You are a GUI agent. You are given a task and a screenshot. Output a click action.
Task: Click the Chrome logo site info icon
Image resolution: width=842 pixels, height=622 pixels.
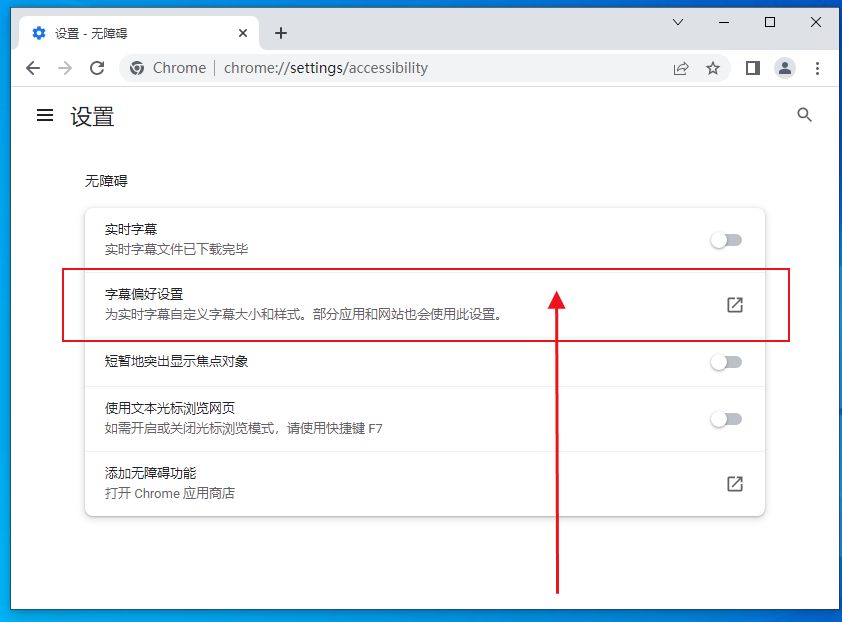point(137,68)
